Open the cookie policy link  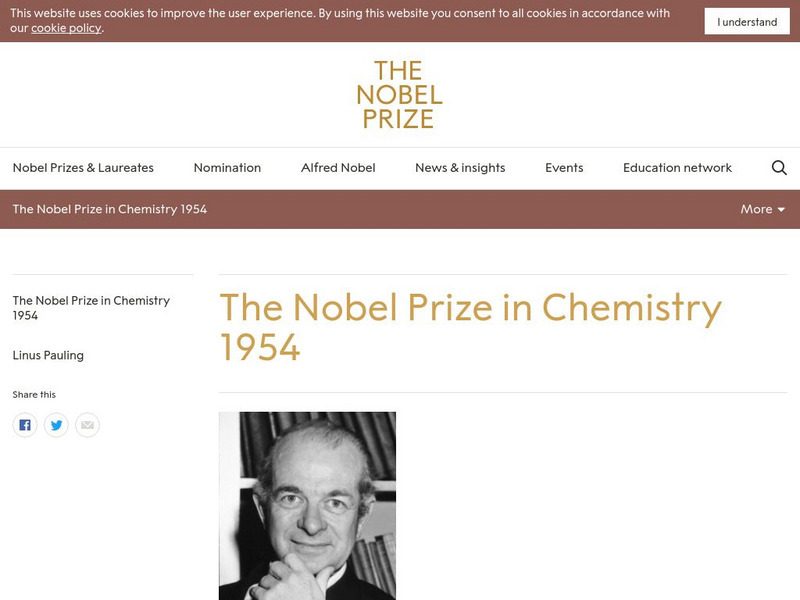tap(66, 28)
